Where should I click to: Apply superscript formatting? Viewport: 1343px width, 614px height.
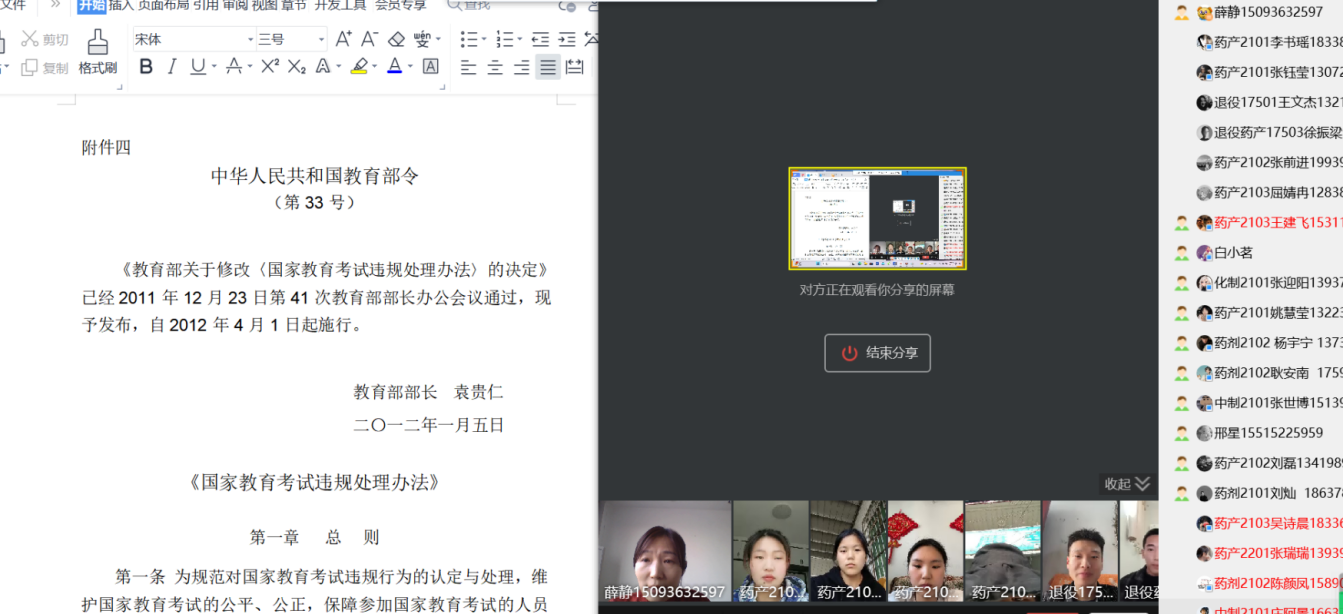click(270, 67)
